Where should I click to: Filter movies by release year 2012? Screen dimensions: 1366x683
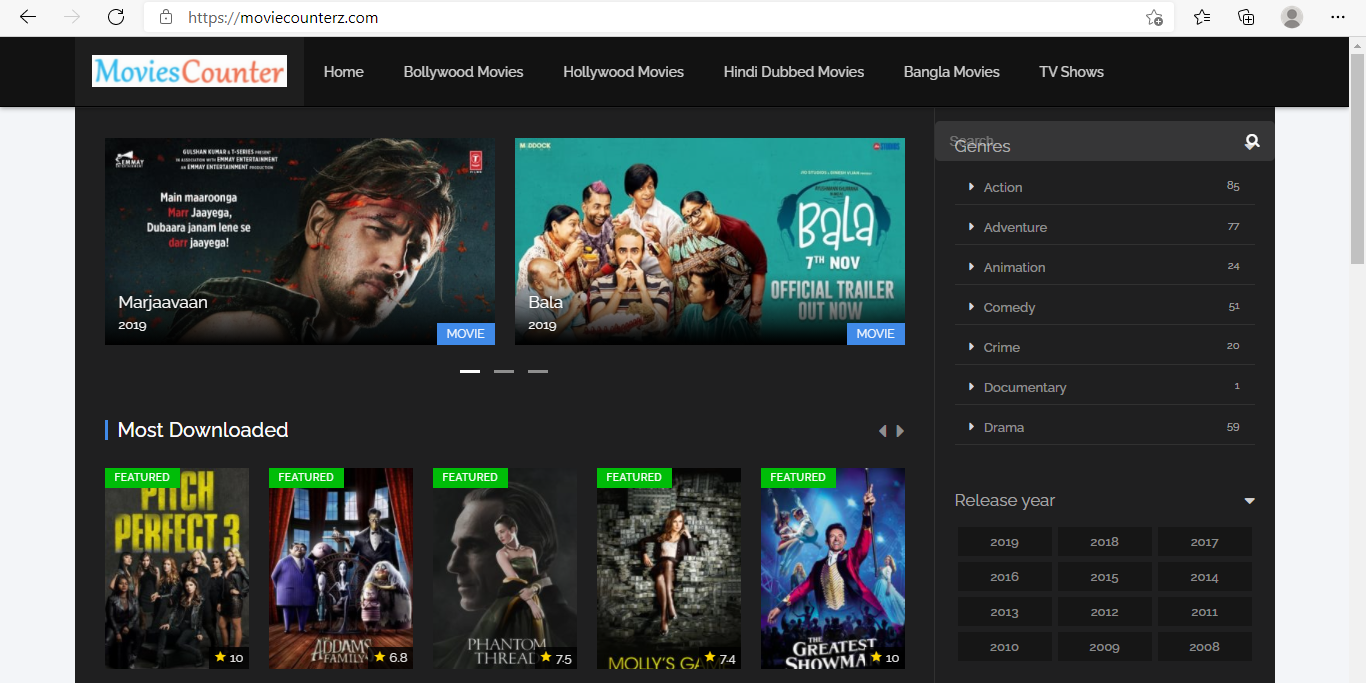coord(1104,612)
